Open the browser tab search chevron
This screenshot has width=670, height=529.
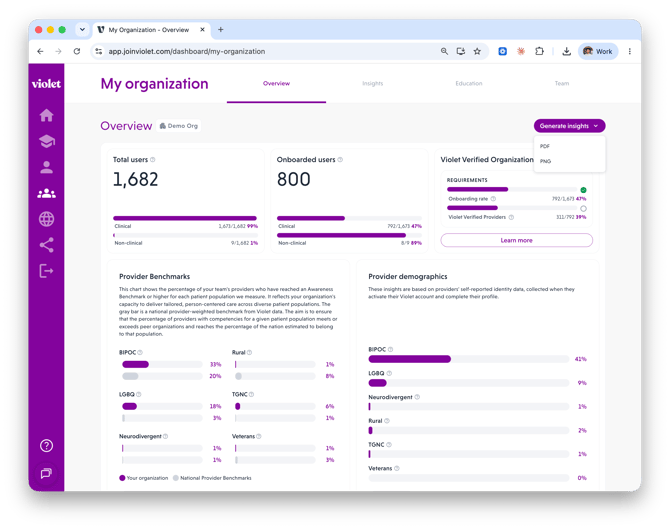pyautogui.click(x=82, y=29)
